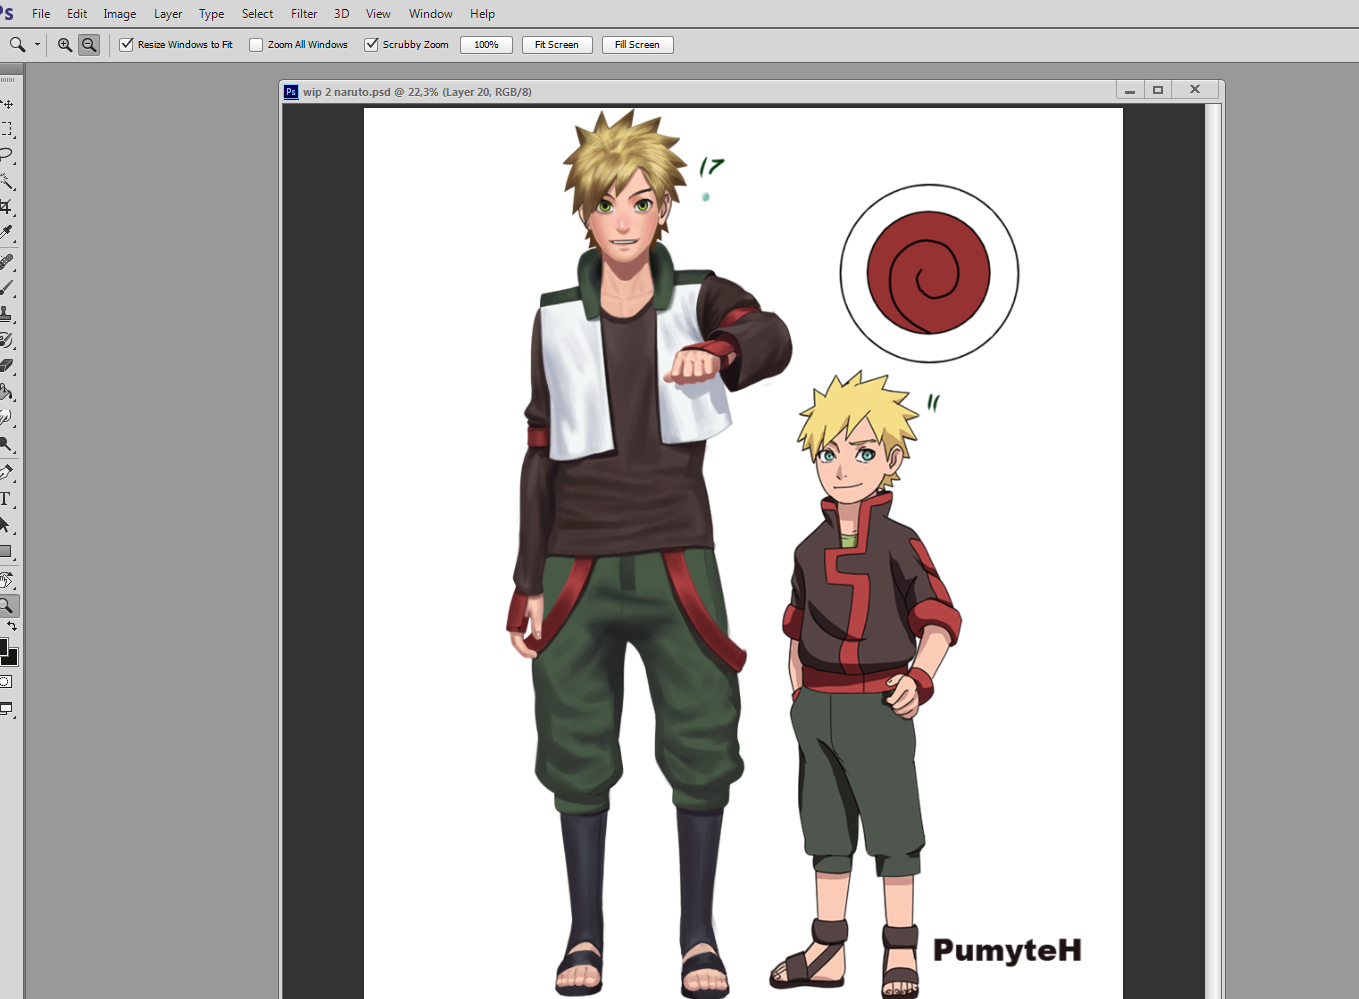Viewport: 1359px width, 999px height.
Task: Swap foreground and background colors
Action: pyautogui.click(x=12, y=626)
